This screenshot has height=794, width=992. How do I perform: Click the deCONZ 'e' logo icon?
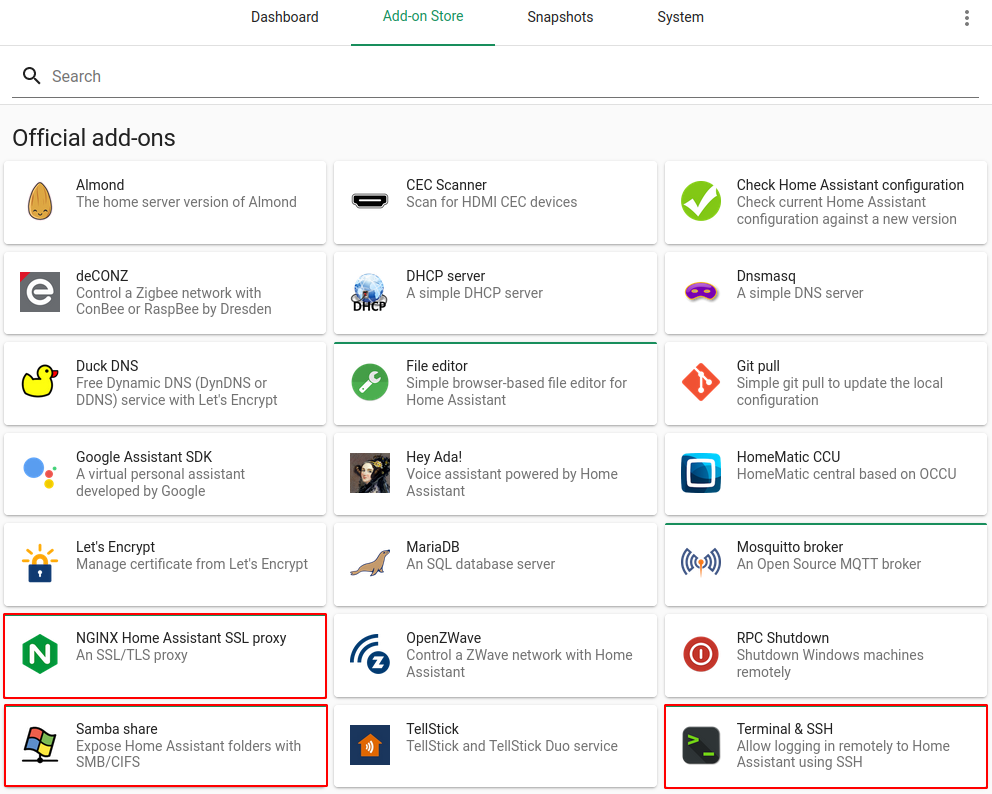point(40,292)
